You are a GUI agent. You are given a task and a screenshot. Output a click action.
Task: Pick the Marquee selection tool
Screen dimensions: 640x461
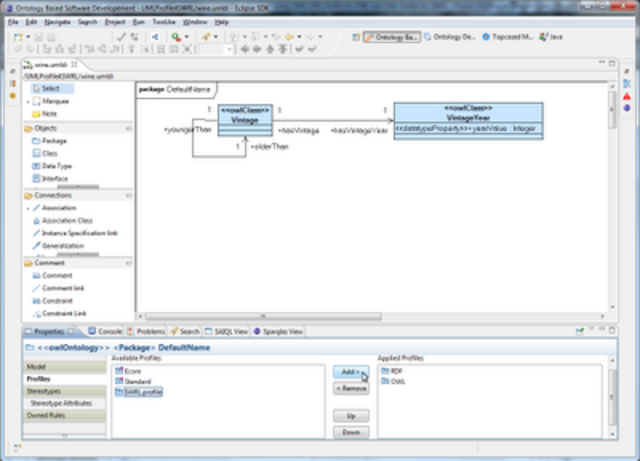pos(51,101)
